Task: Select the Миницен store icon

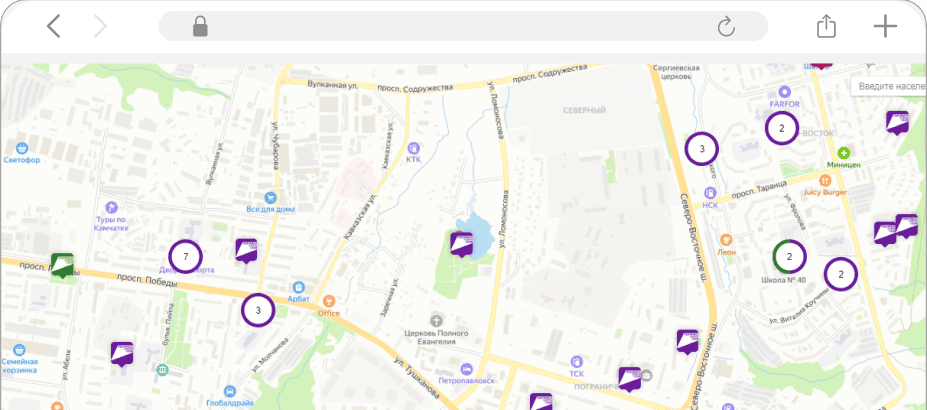Action: [843, 153]
